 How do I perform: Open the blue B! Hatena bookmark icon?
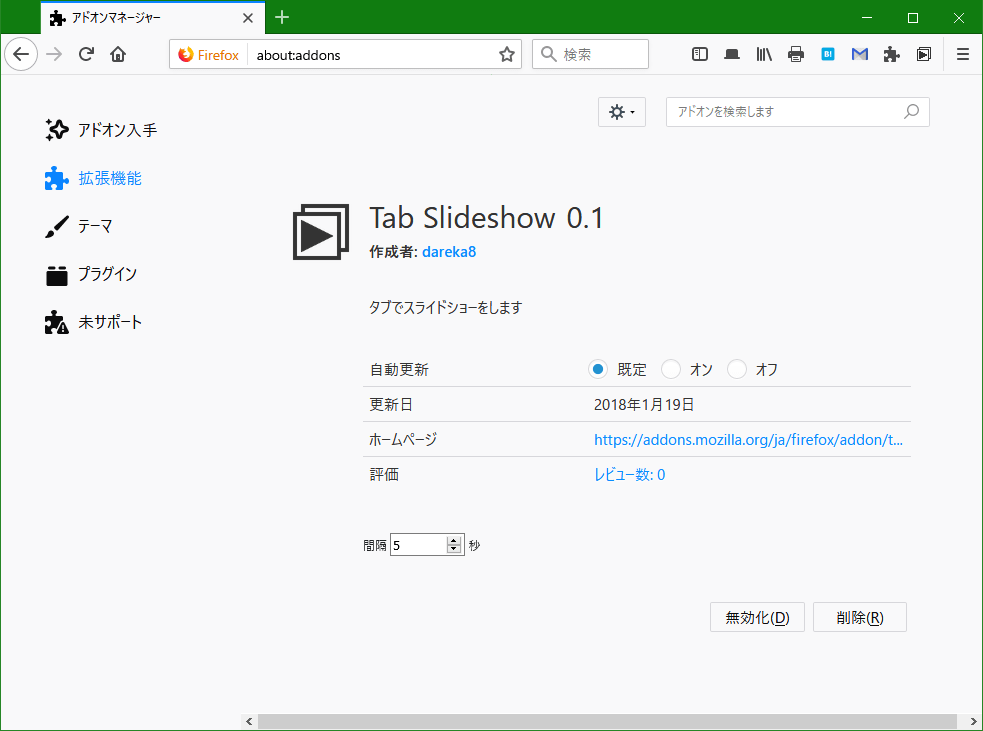point(828,55)
